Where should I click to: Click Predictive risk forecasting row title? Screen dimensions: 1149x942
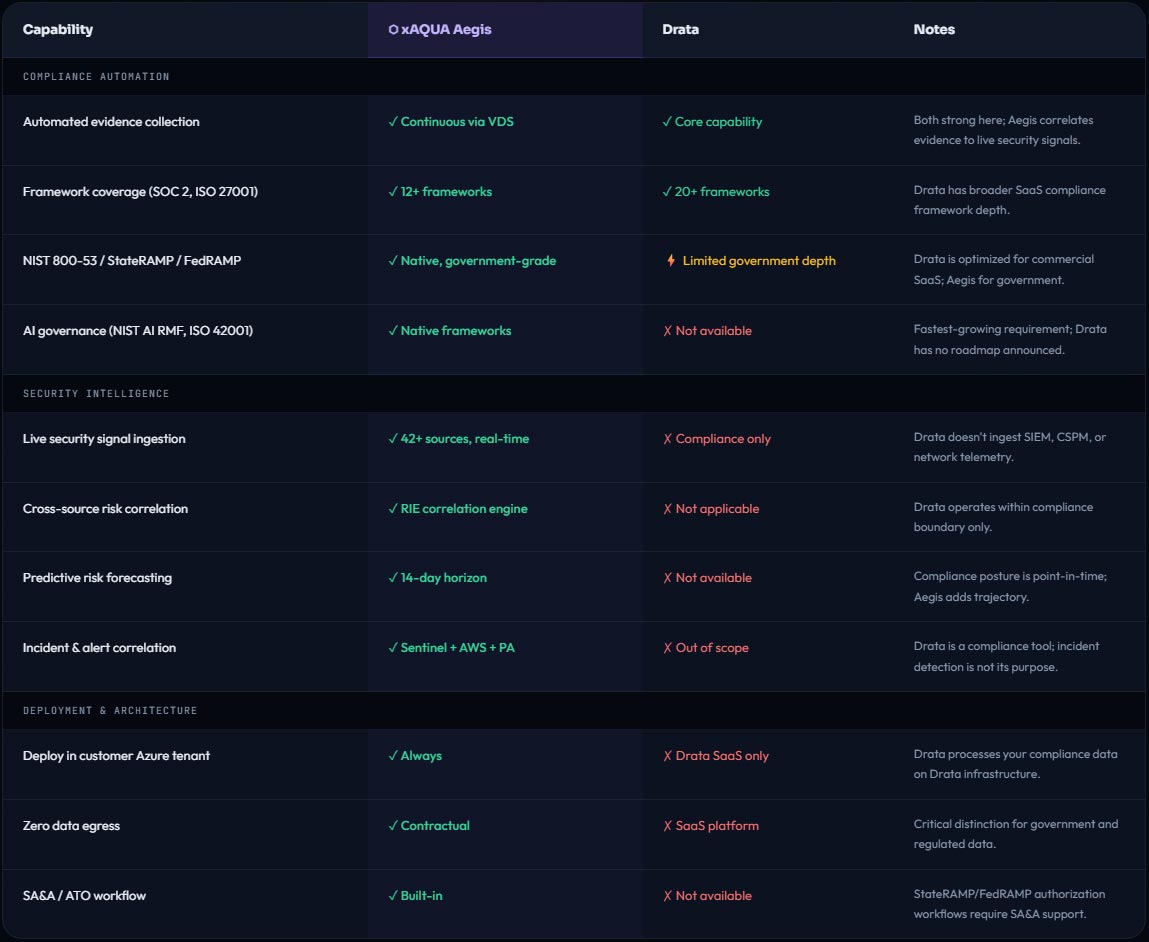pos(97,577)
